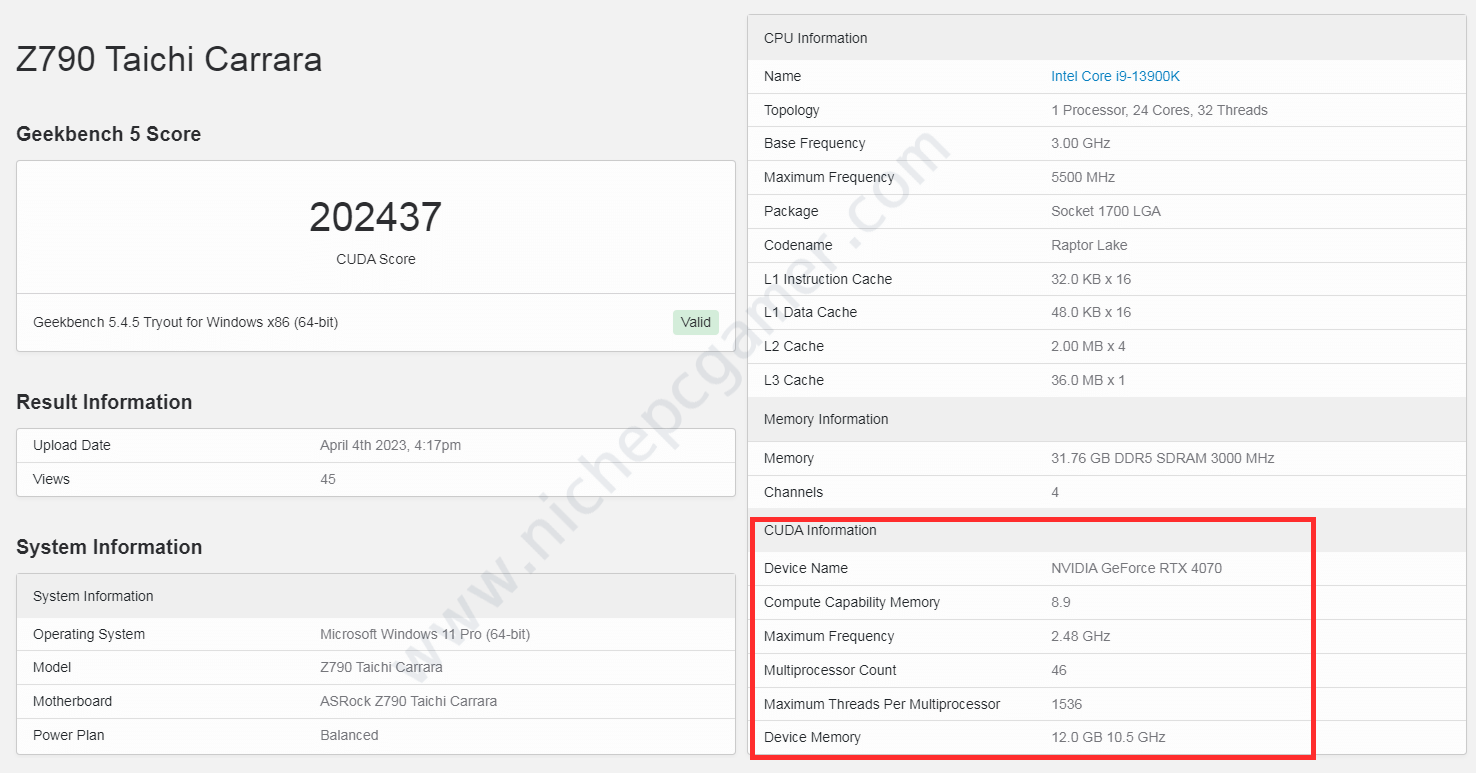The width and height of the screenshot is (1476, 773).
Task: Click the large System Information section heading
Action: point(109,547)
